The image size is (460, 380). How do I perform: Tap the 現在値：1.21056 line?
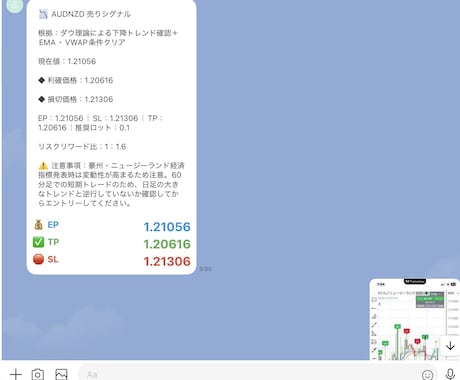[67, 61]
